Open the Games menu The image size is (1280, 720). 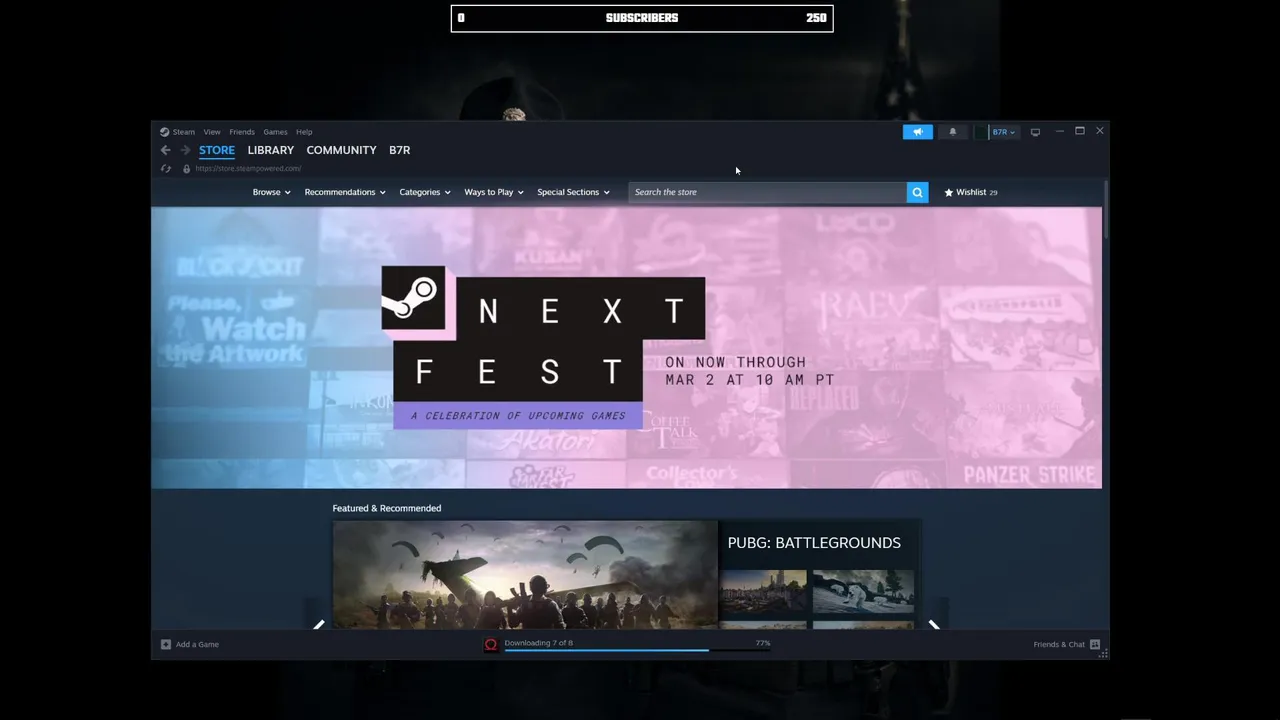coord(275,132)
